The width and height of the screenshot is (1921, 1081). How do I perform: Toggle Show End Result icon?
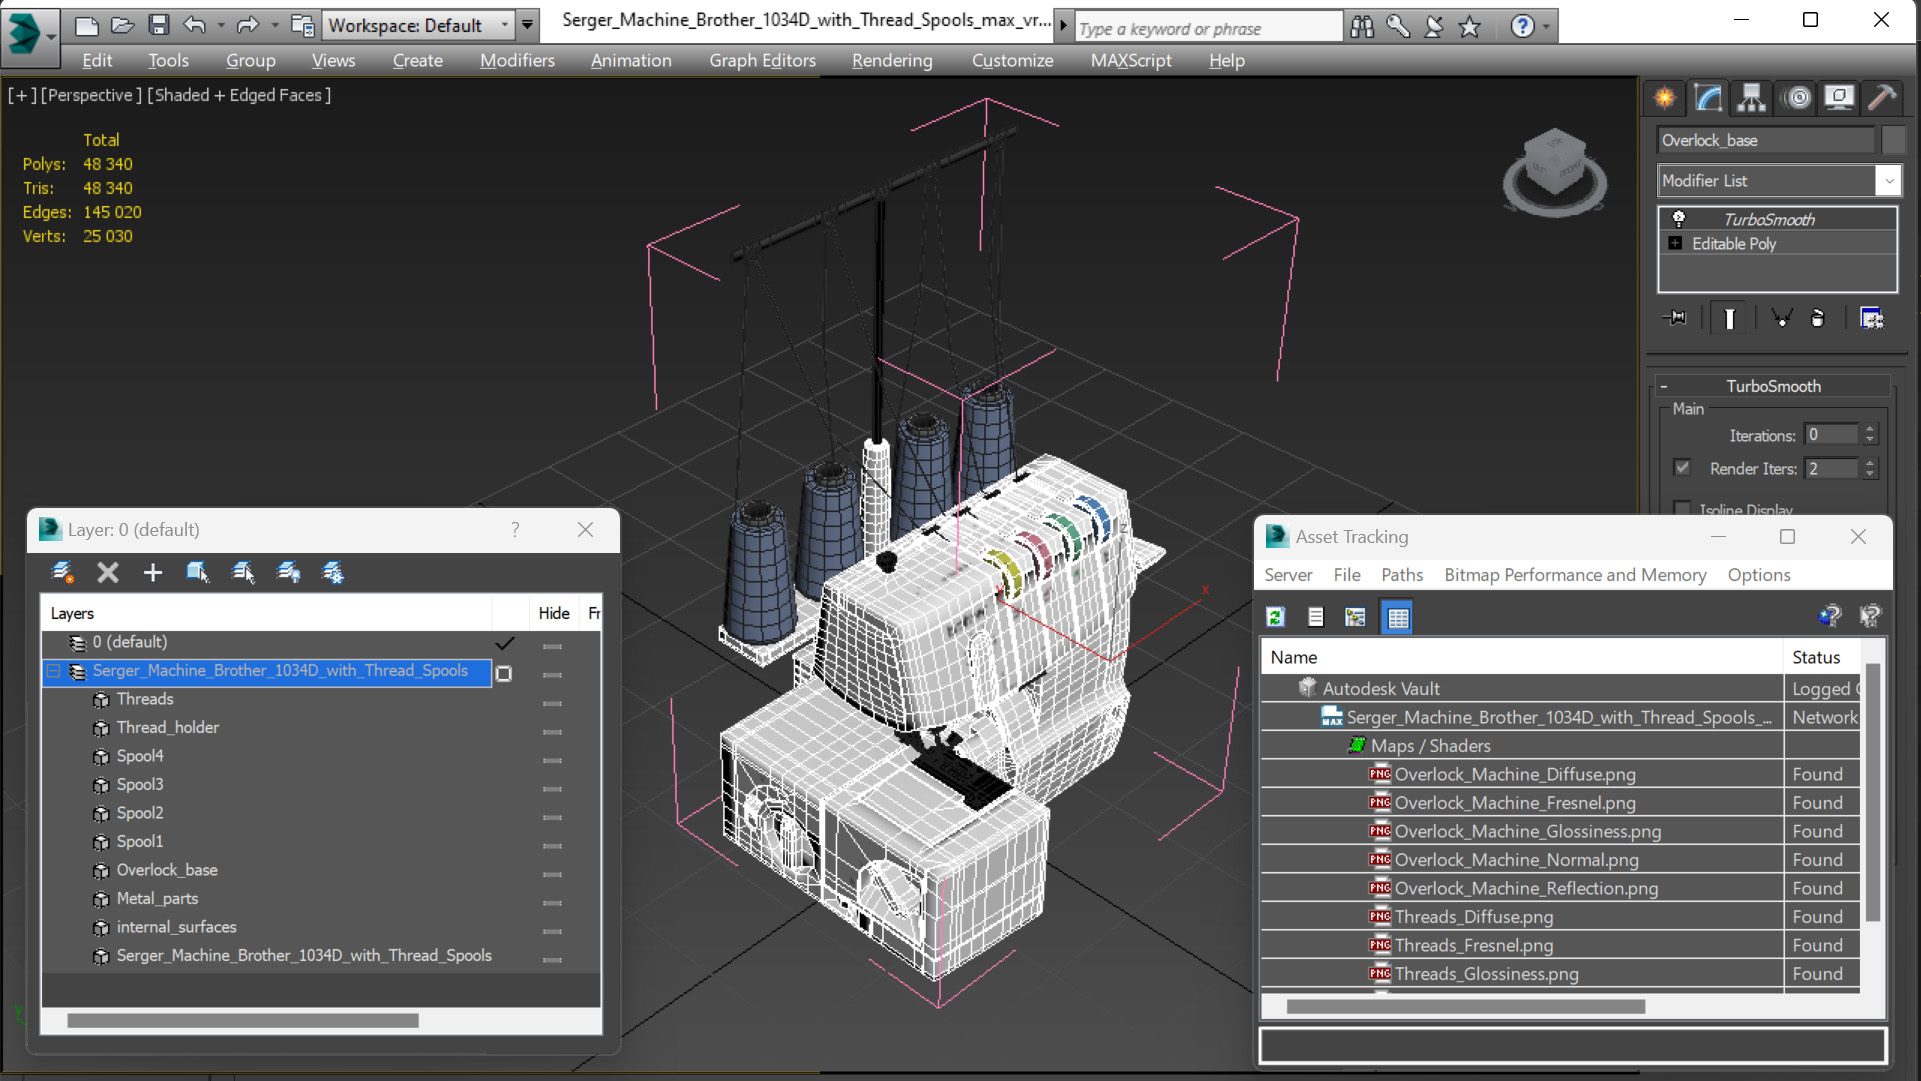(x=1729, y=318)
